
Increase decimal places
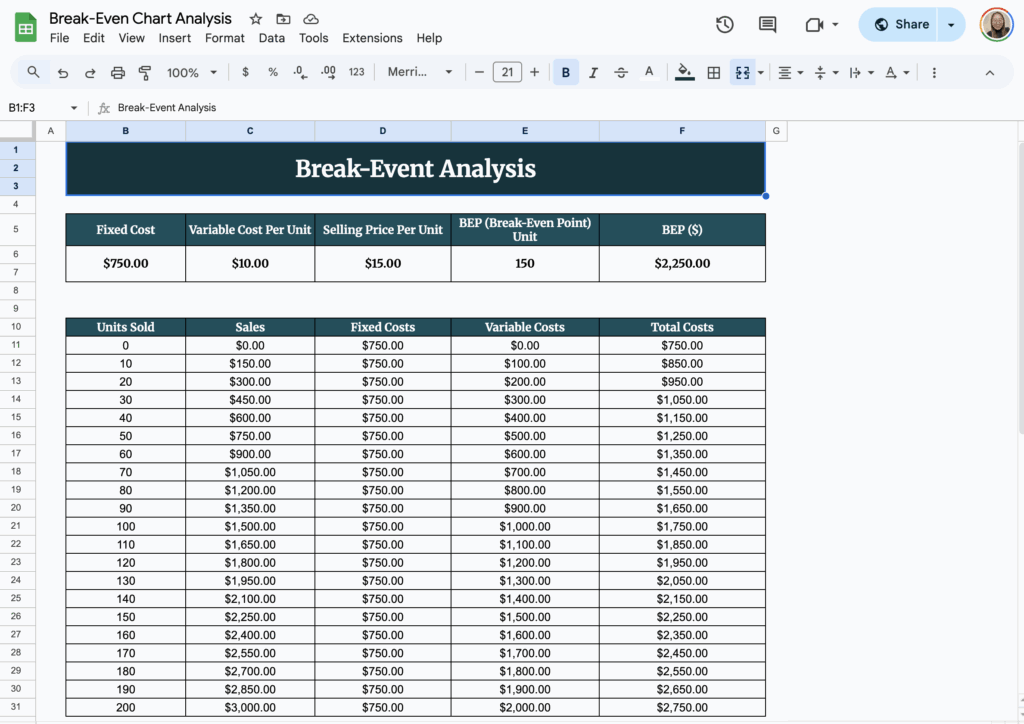[327, 72]
